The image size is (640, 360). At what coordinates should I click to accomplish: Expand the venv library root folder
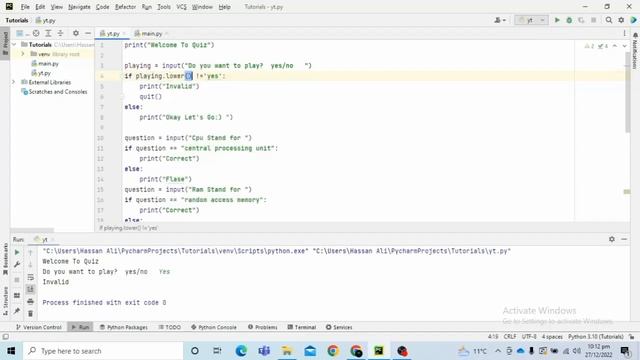tap(23, 54)
